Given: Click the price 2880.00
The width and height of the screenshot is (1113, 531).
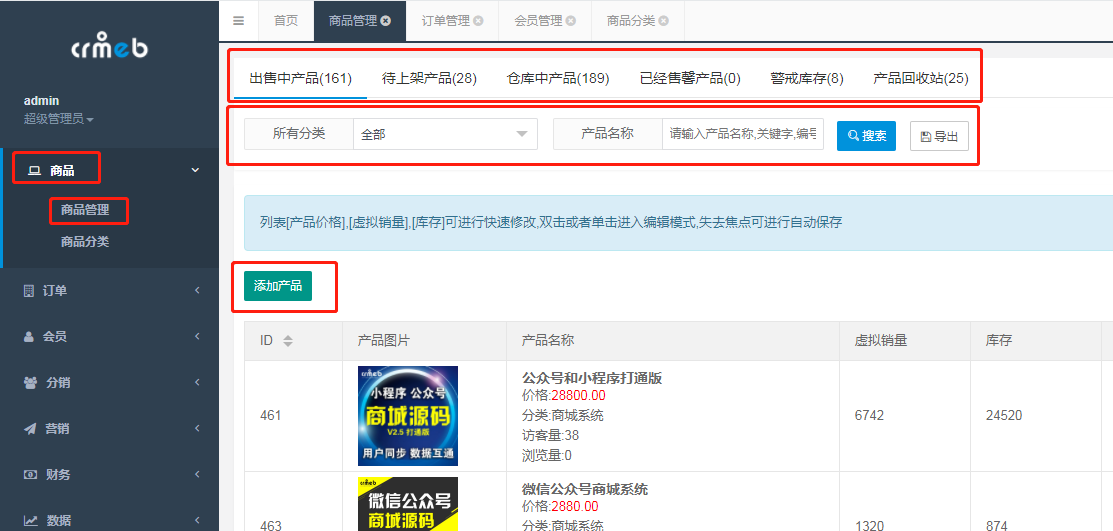Looking at the screenshot, I should pyautogui.click(x=574, y=506).
